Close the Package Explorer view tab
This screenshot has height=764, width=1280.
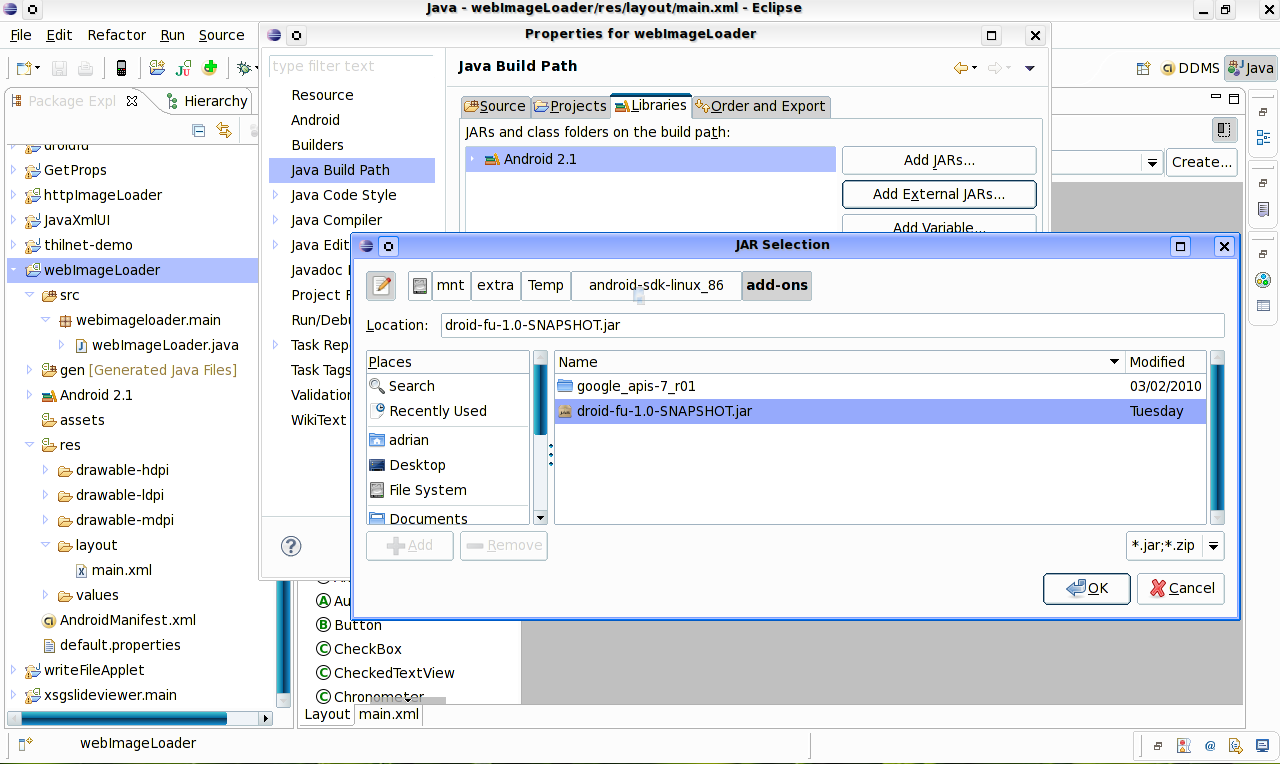[132, 101]
